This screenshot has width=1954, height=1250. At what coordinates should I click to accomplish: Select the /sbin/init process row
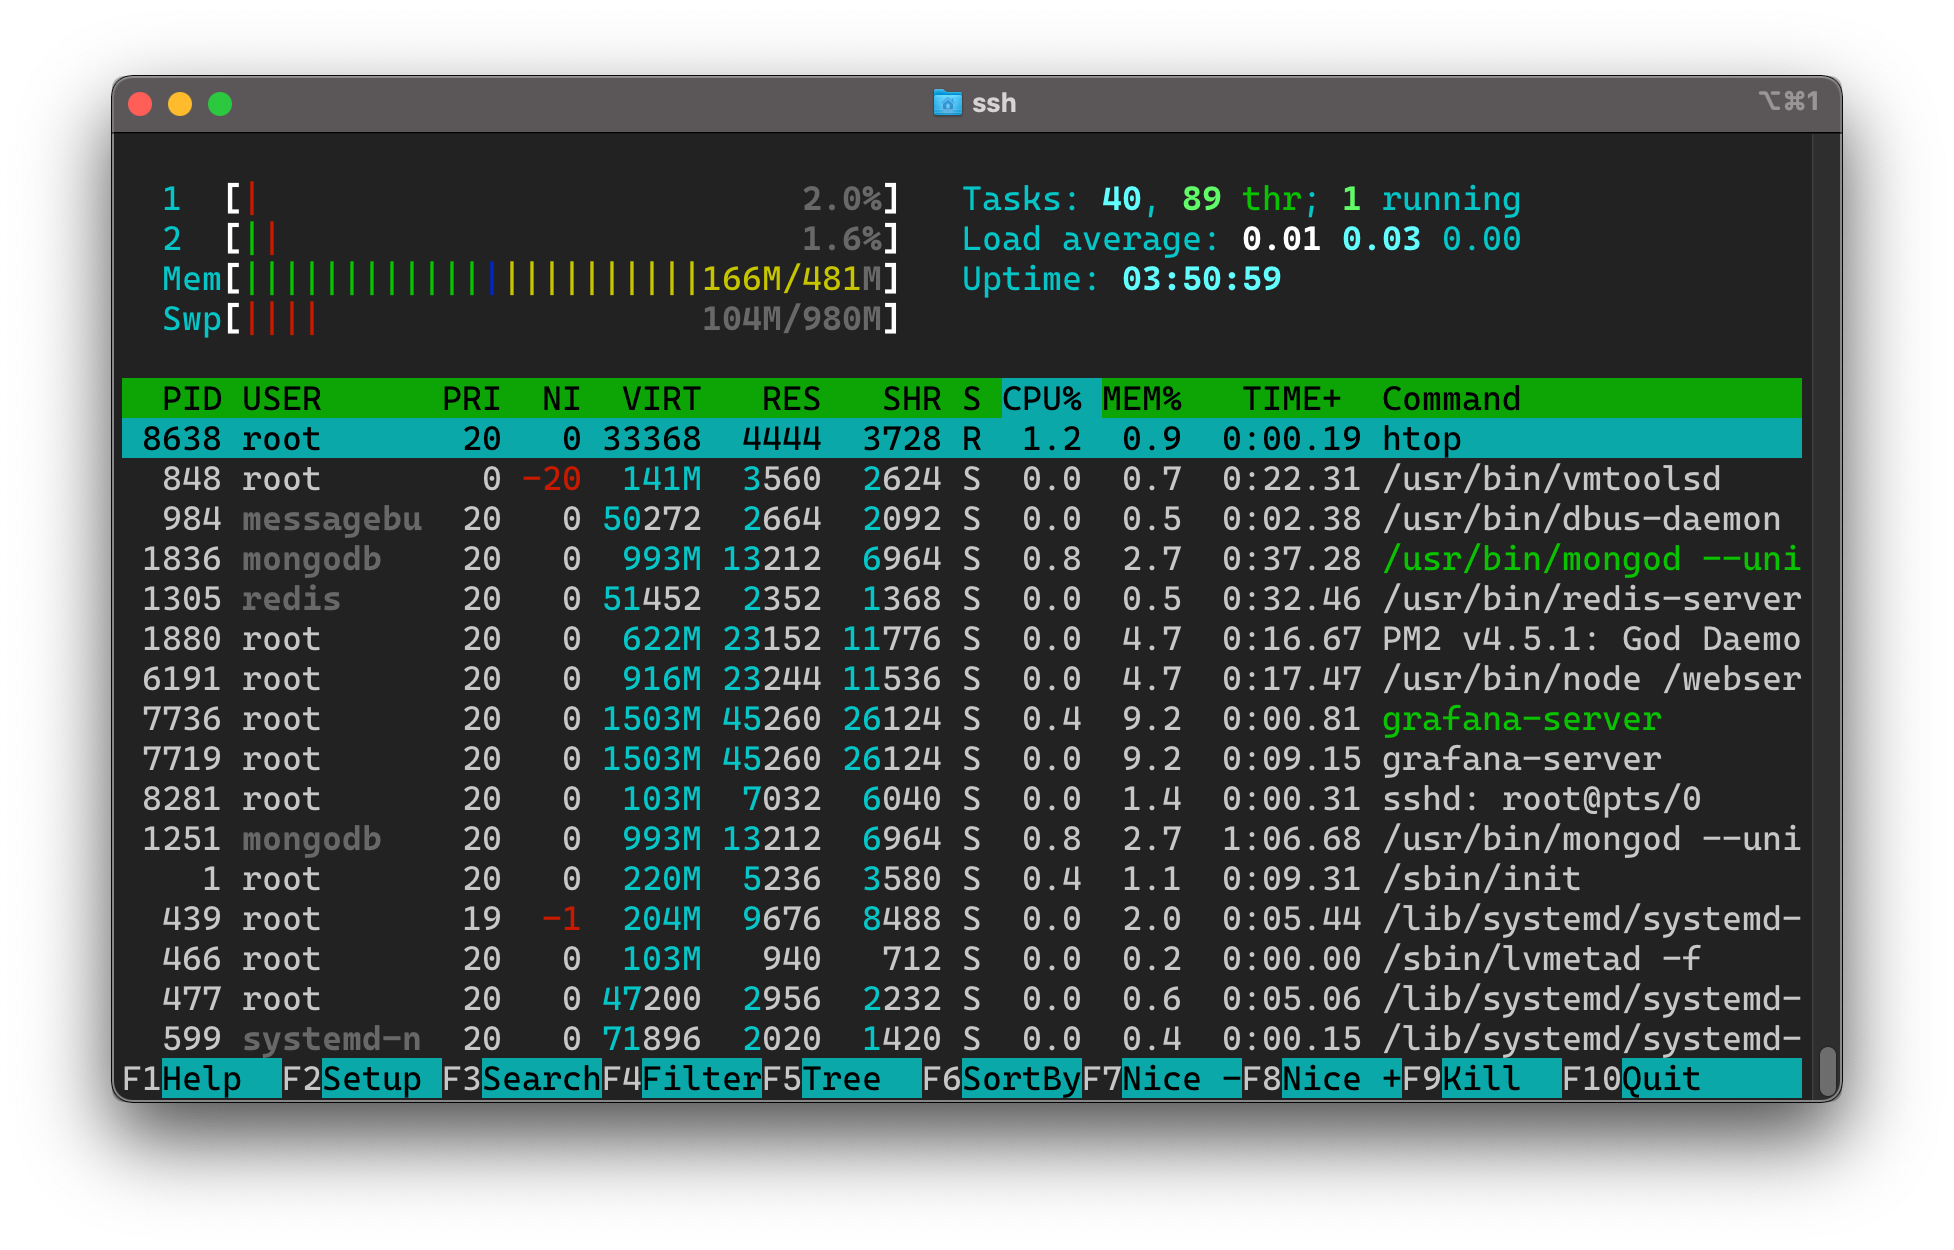[x=961, y=879]
